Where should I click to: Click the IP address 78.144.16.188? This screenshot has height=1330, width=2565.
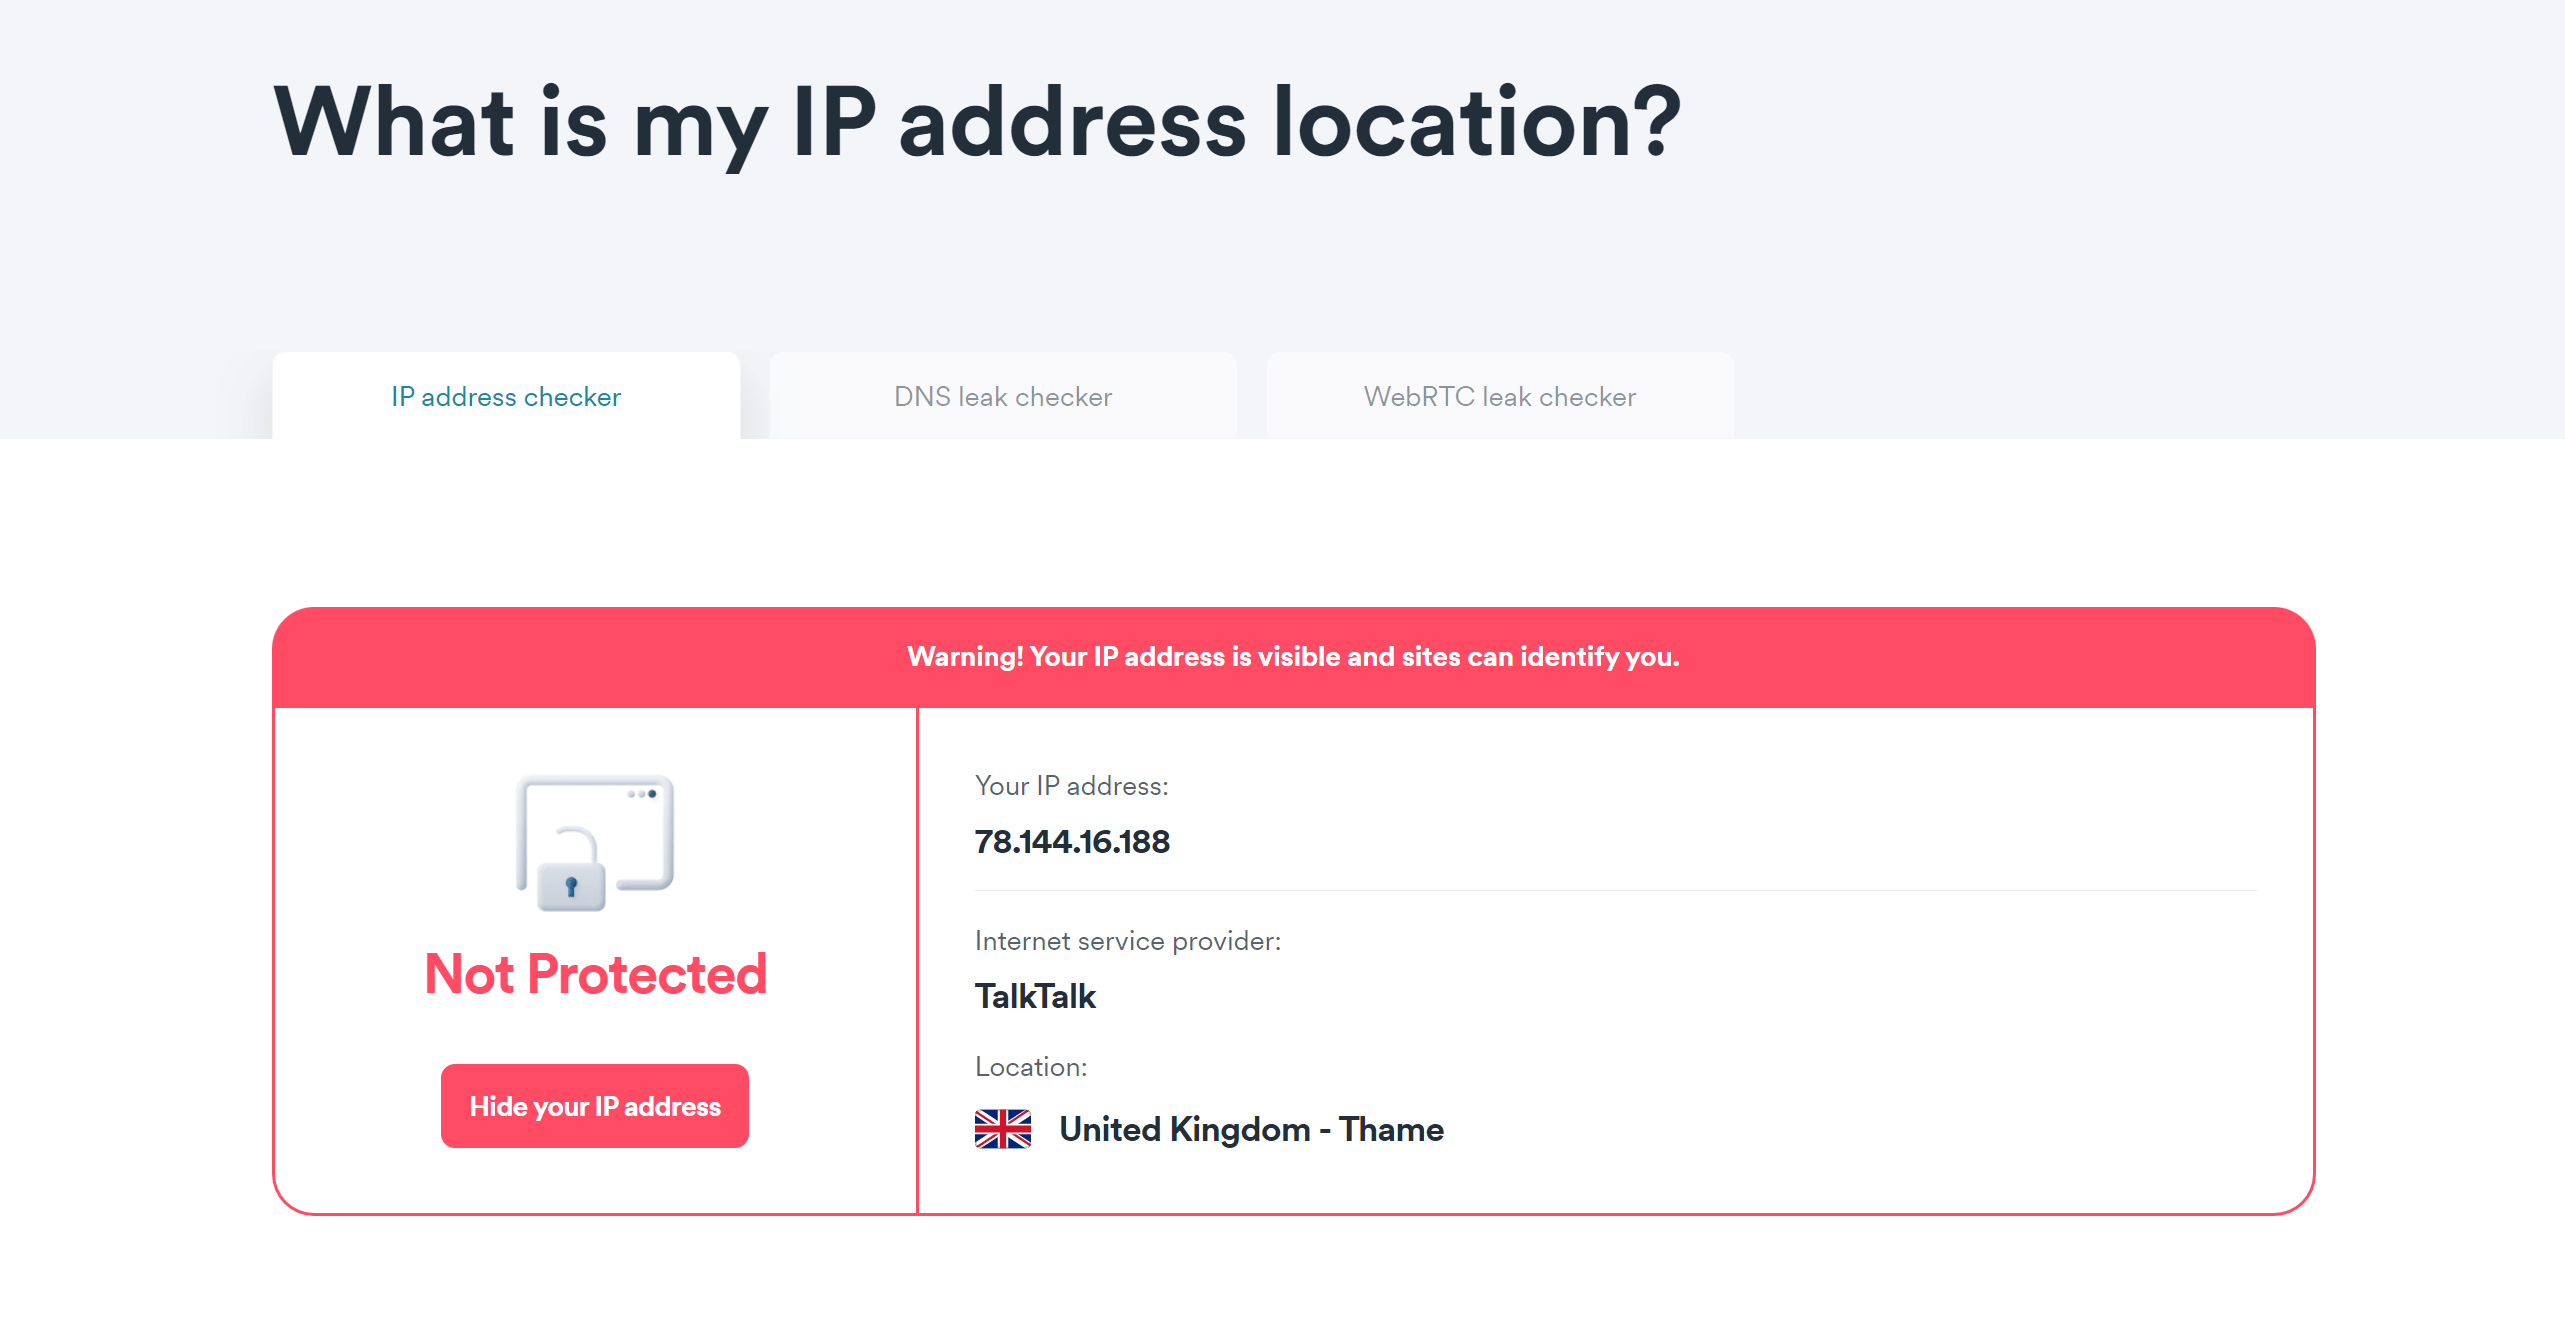(x=1072, y=842)
